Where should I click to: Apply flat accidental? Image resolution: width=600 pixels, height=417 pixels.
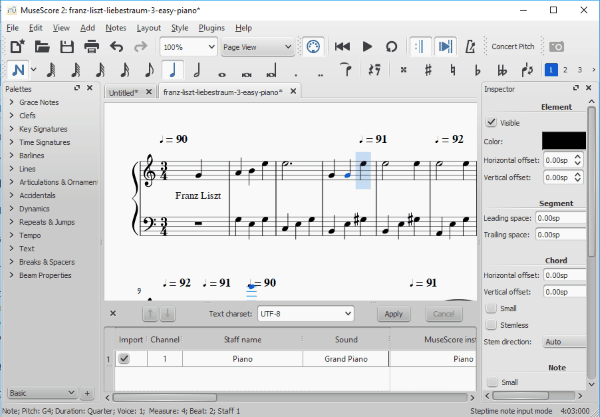478,70
